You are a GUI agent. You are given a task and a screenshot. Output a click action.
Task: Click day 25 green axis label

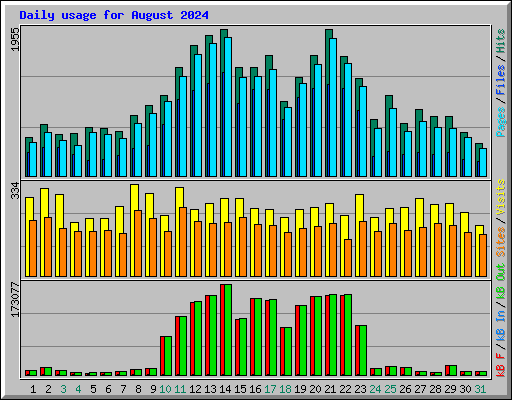pyautogui.click(x=390, y=389)
